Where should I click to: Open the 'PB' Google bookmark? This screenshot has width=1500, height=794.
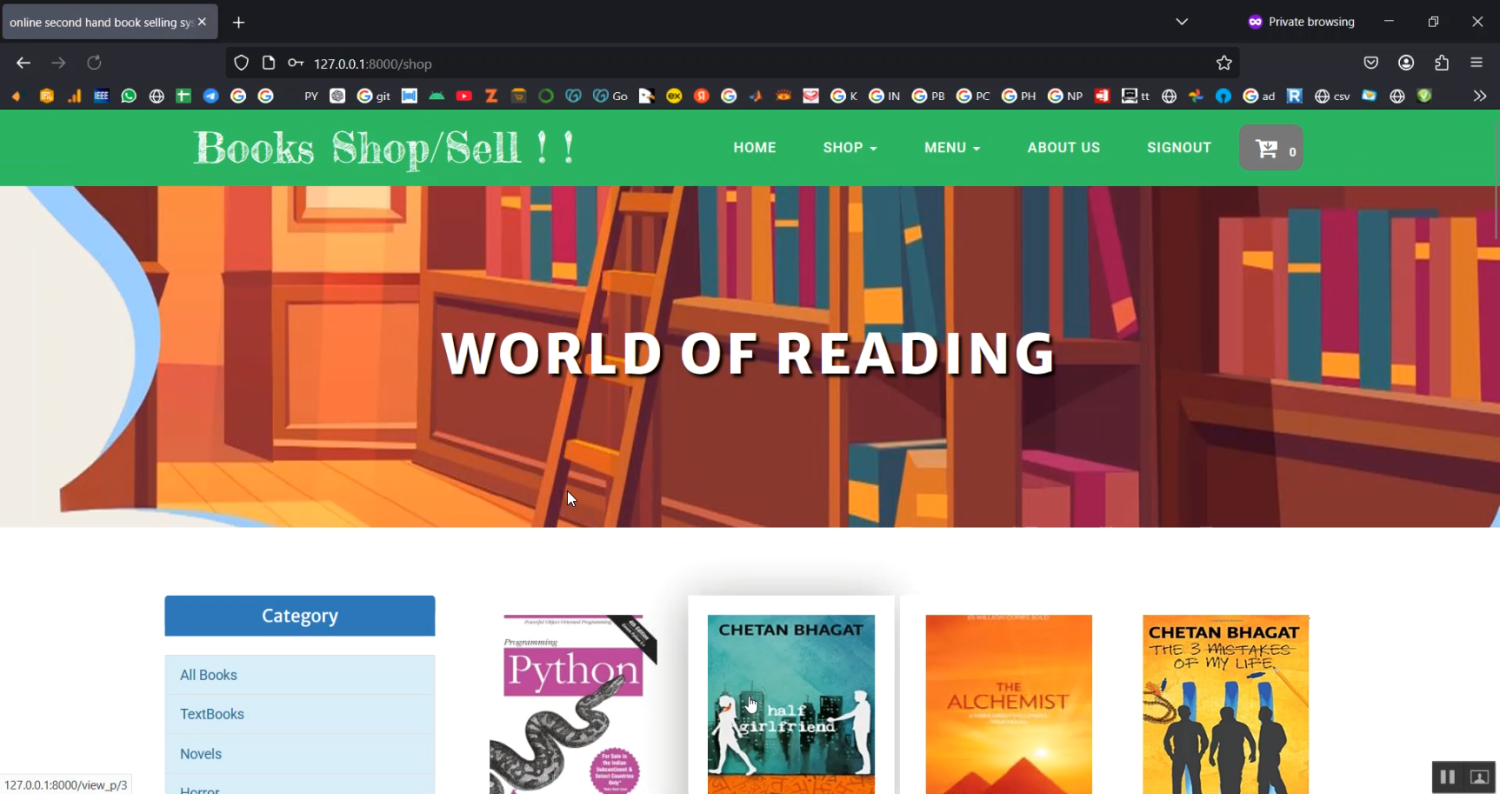point(928,96)
